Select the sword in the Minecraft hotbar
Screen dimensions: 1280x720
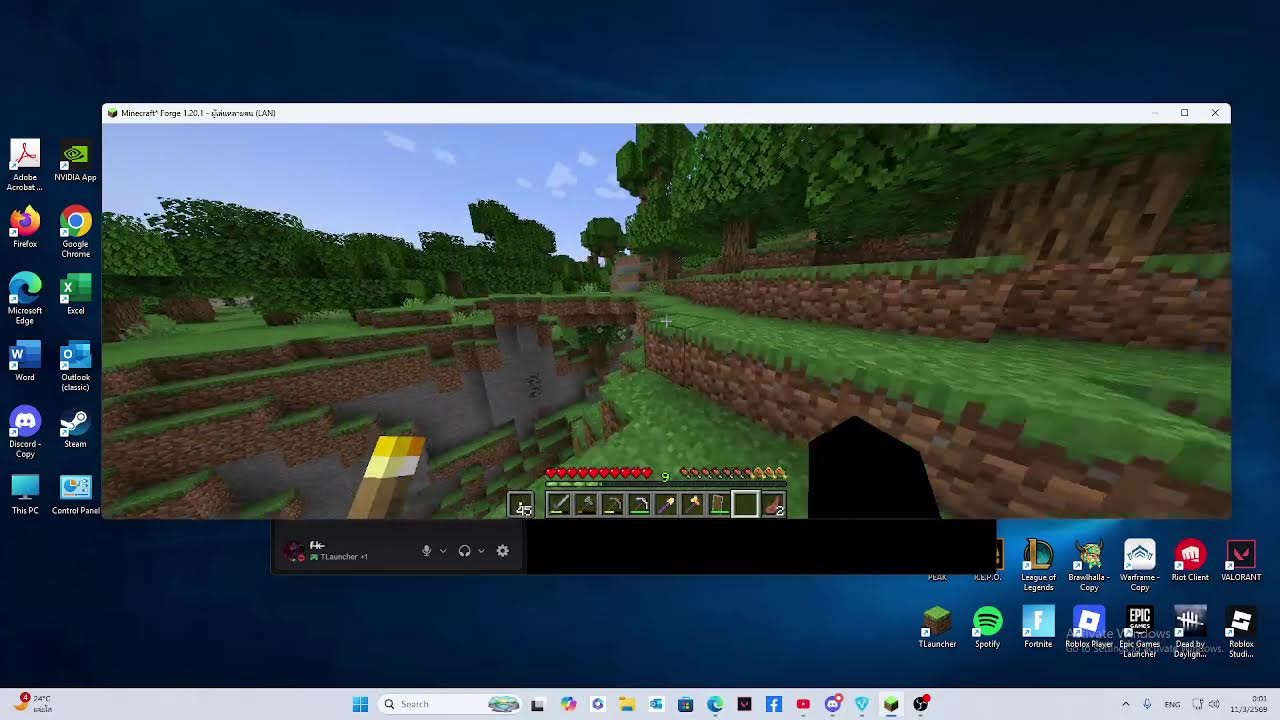click(559, 505)
